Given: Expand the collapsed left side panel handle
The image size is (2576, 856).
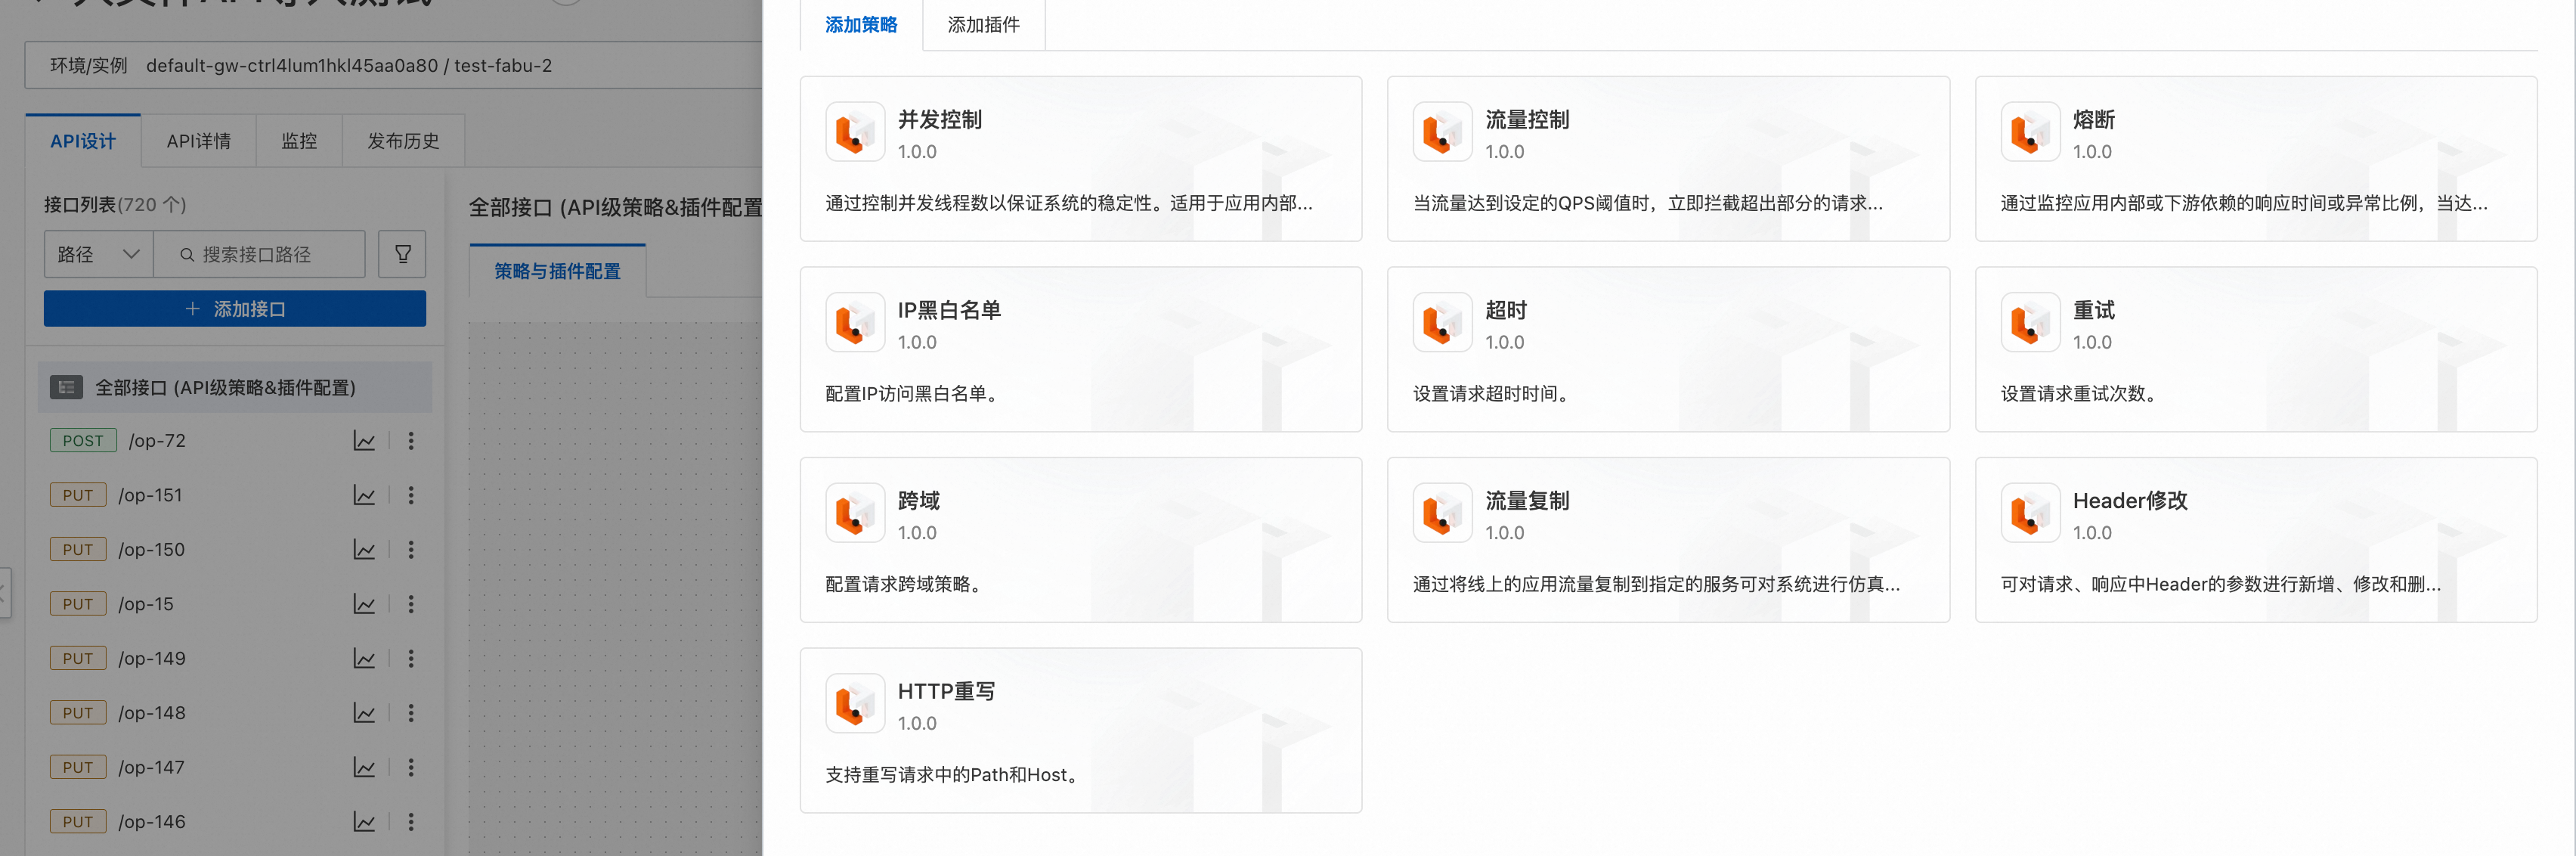Looking at the screenshot, I should (x=4, y=592).
